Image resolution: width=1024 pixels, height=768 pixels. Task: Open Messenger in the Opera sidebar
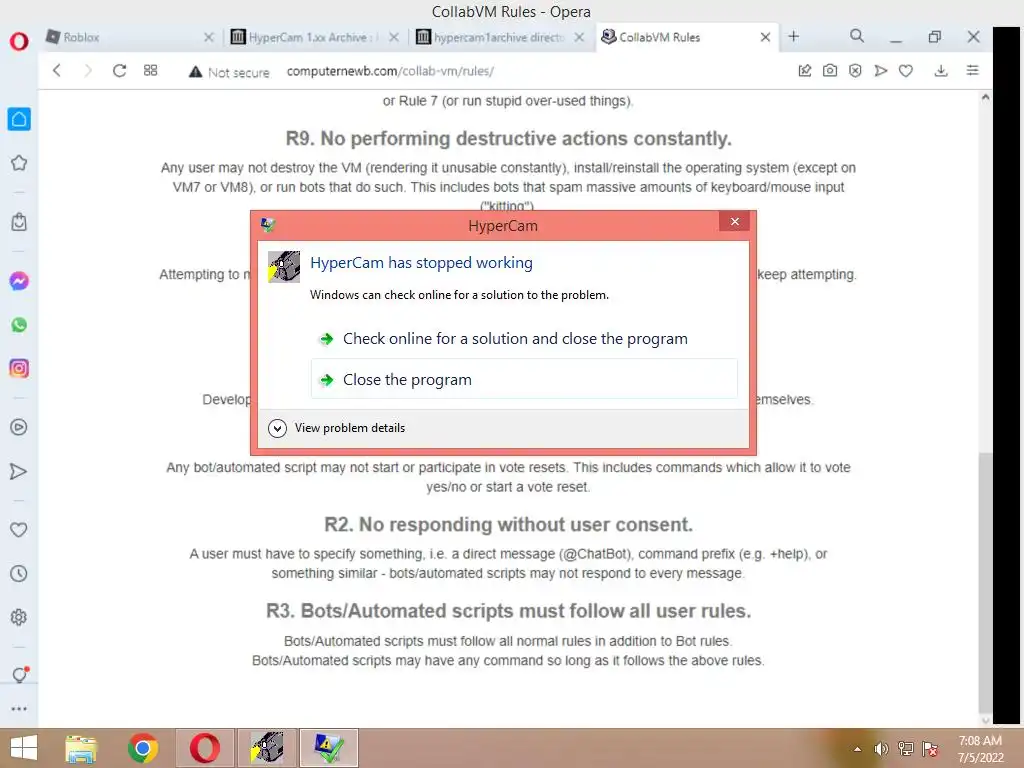coord(19,281)
